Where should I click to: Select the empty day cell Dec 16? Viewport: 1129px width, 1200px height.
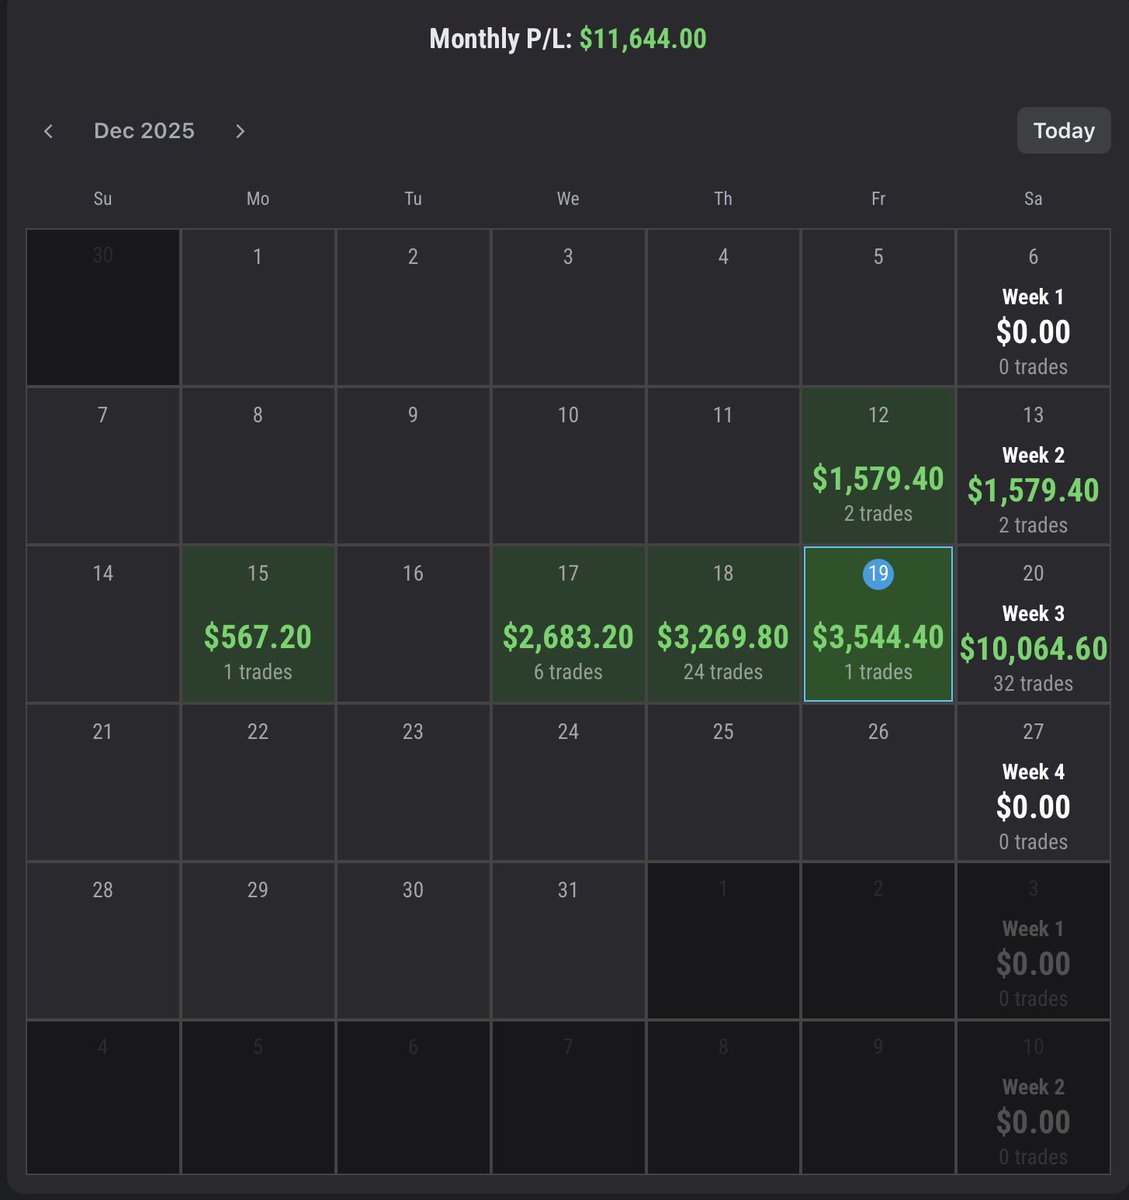tap(413, 624)
